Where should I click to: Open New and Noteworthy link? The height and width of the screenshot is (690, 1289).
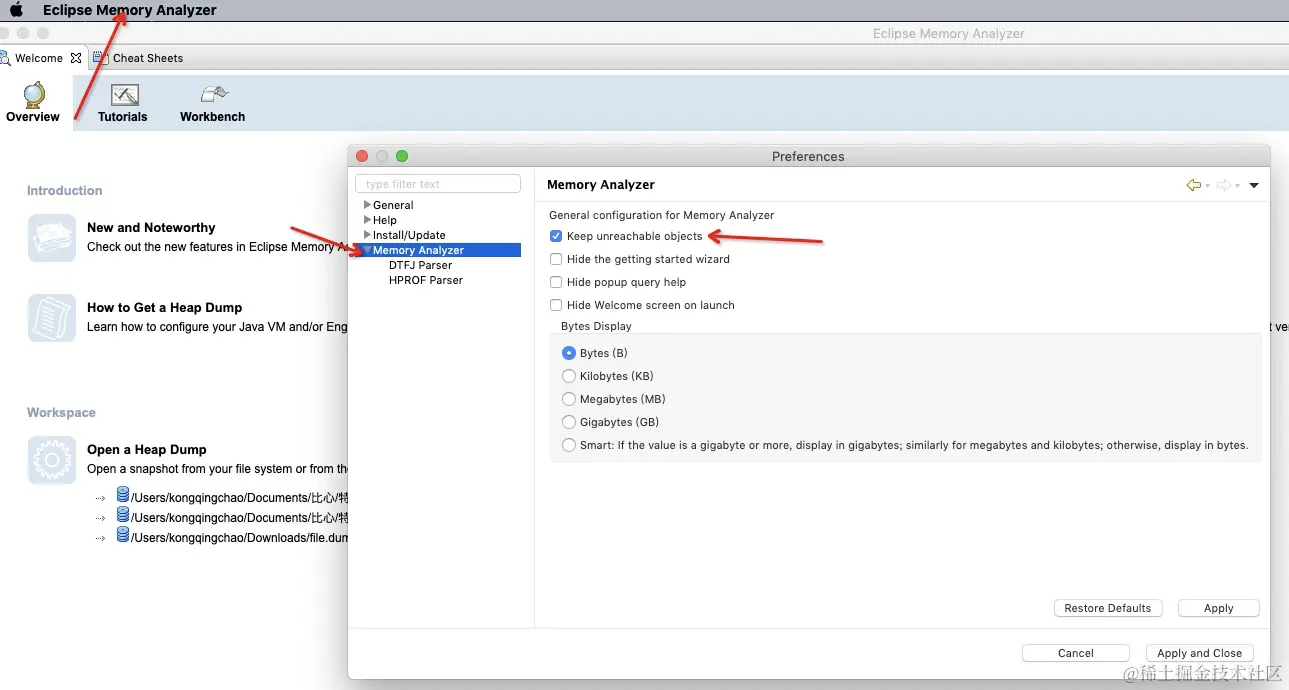151,228
